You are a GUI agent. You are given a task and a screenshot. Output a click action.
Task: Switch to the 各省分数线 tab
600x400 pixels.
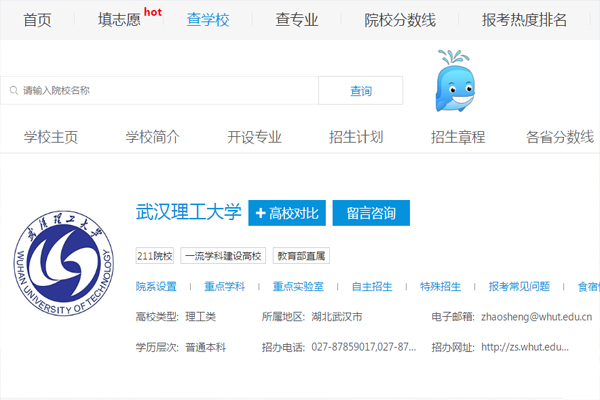pyautogui.click(x=560, y=137)
